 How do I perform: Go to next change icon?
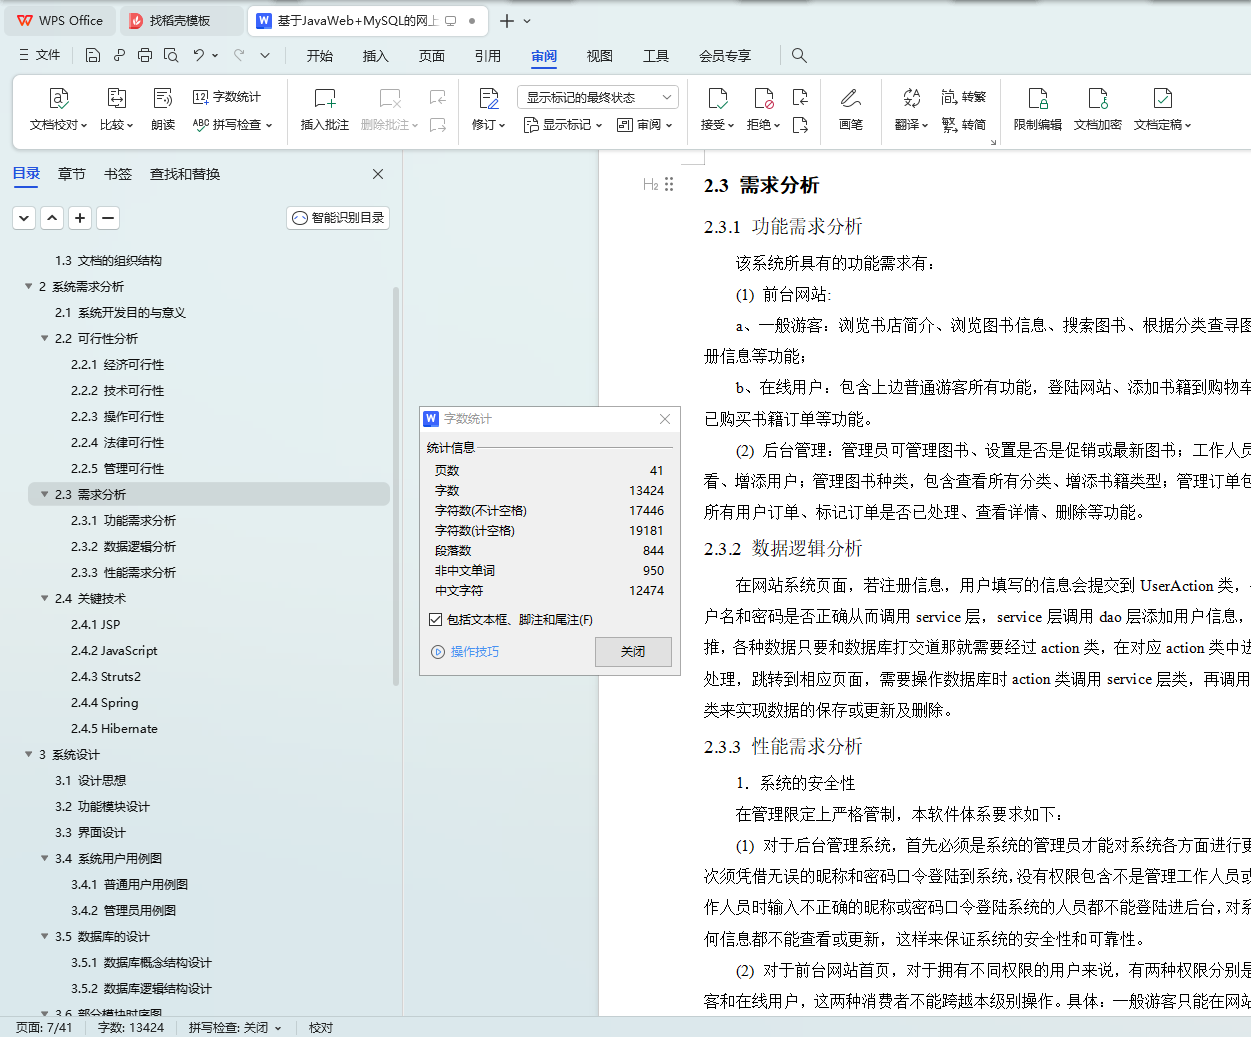(x=800, y=125)
